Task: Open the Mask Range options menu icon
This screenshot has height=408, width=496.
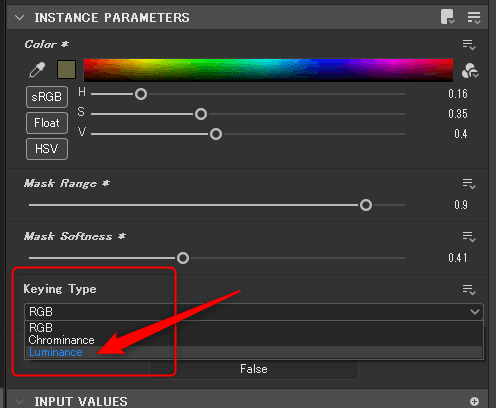Action: point(469,184)
